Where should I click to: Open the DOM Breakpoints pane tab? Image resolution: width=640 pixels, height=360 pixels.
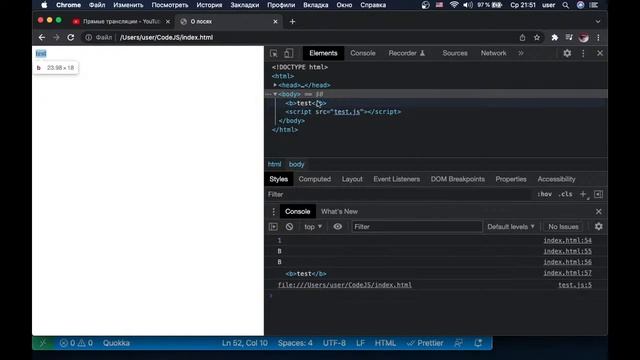458,179
